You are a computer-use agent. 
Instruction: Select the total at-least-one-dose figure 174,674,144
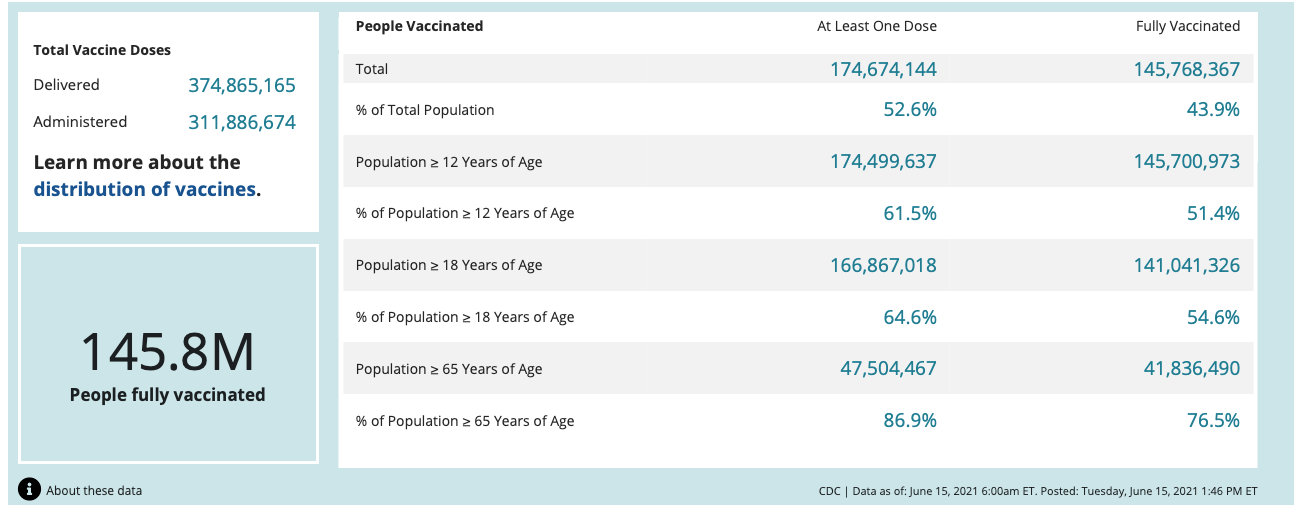[883, 69]
